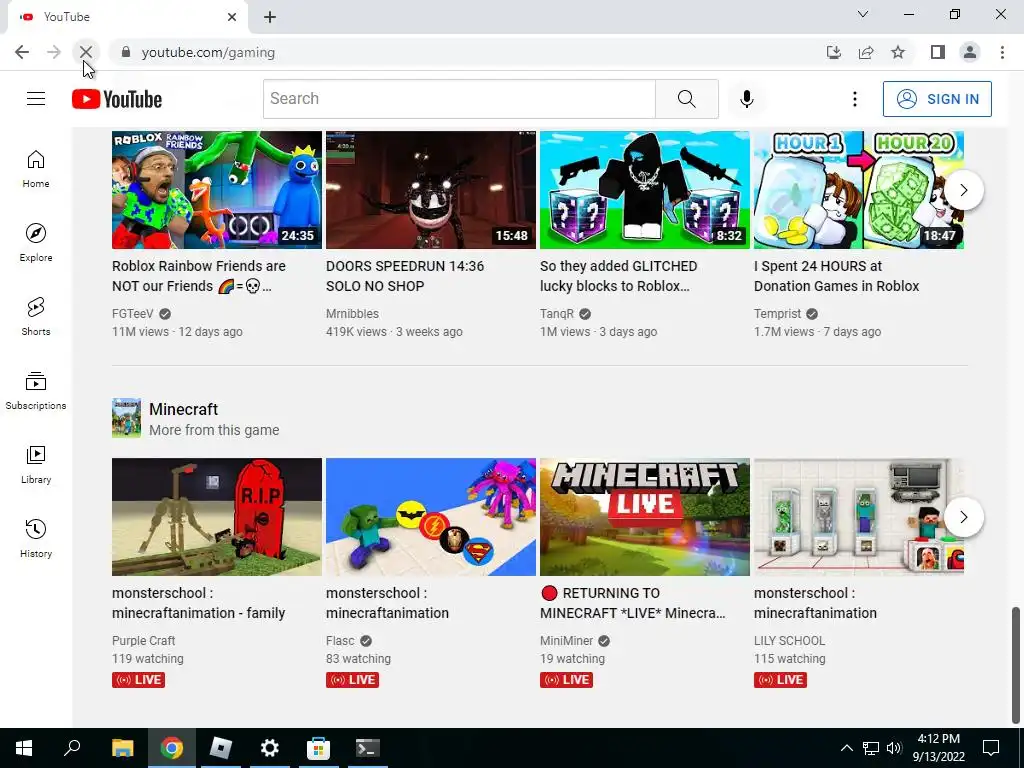
Task: Open the Windows Start menu
Action: 24,748
